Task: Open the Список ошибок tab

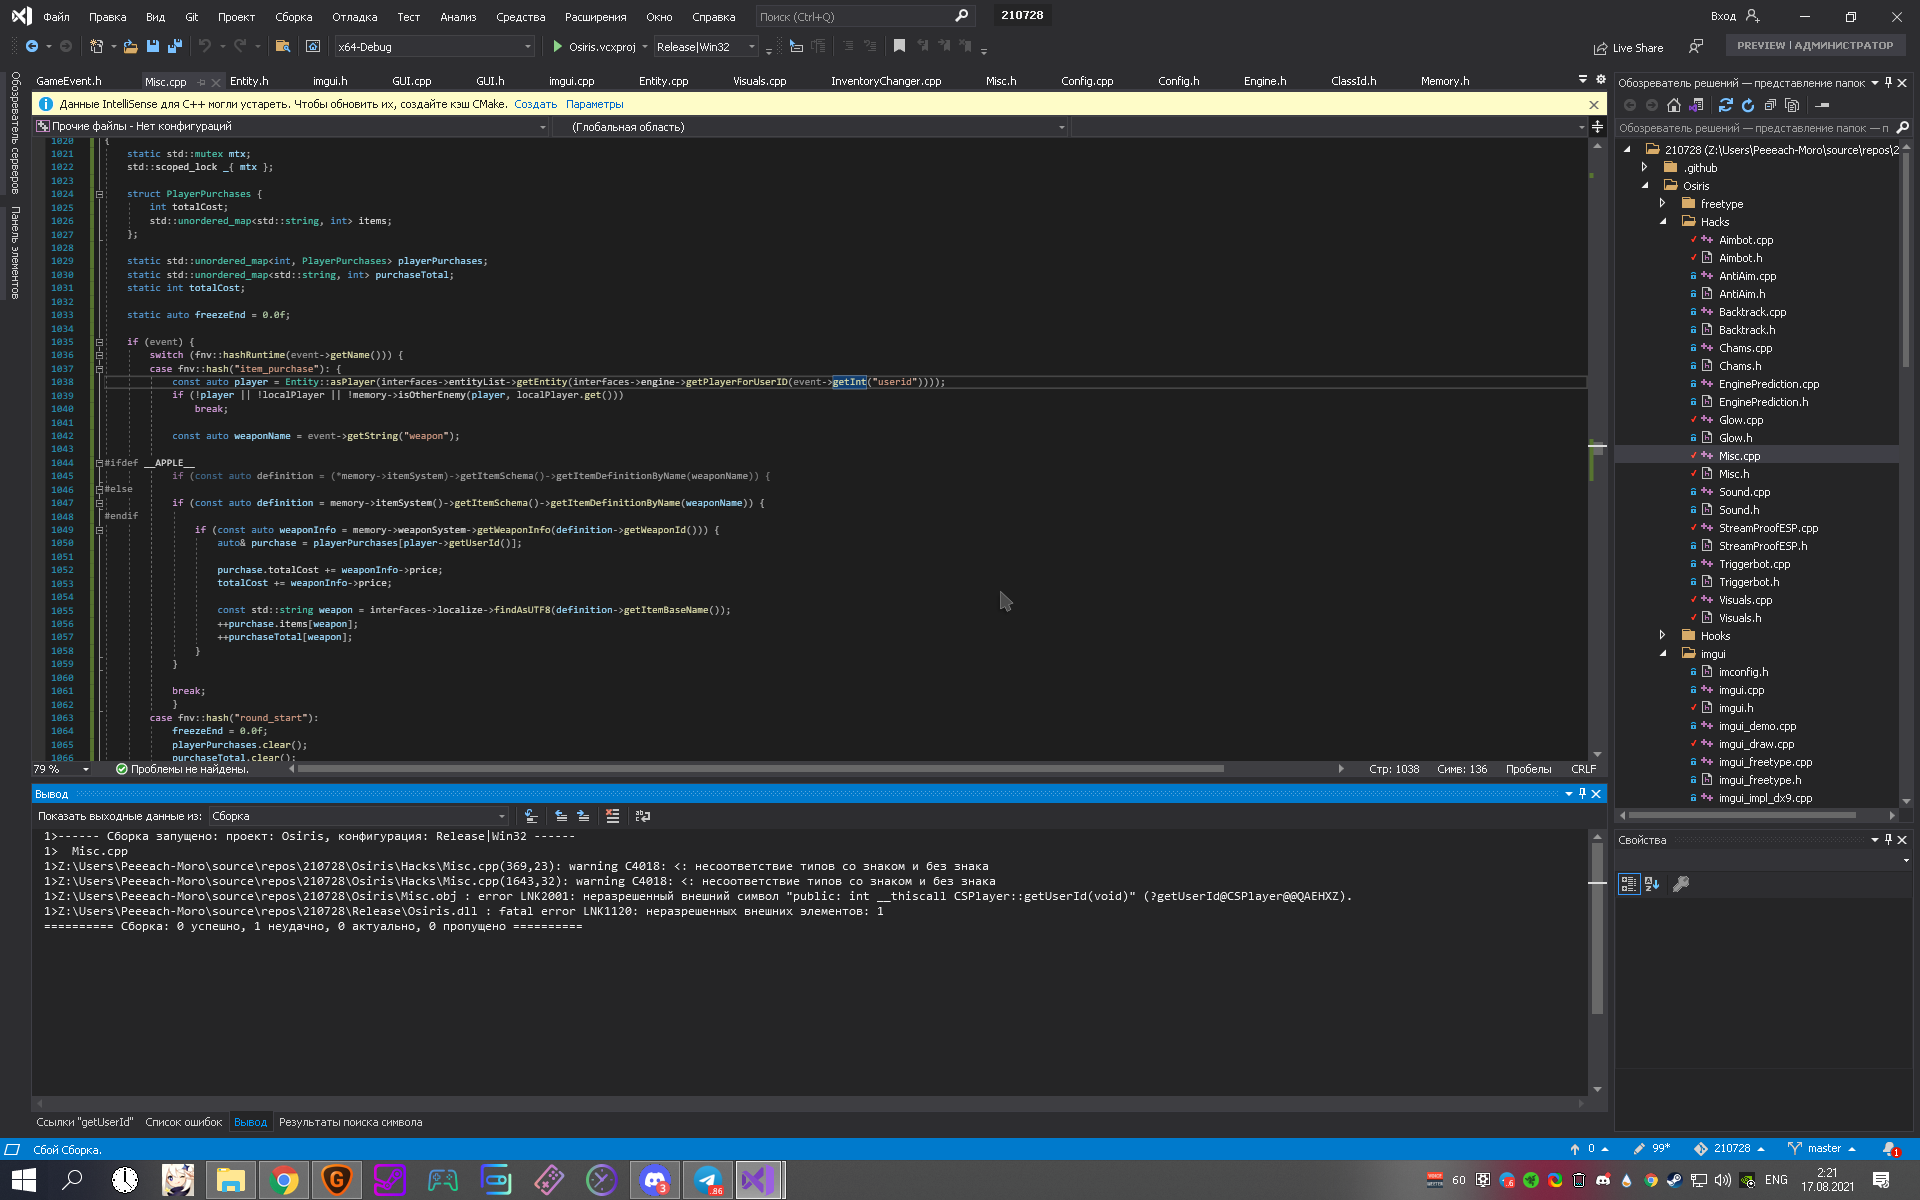Action: tap(183, 1122)
